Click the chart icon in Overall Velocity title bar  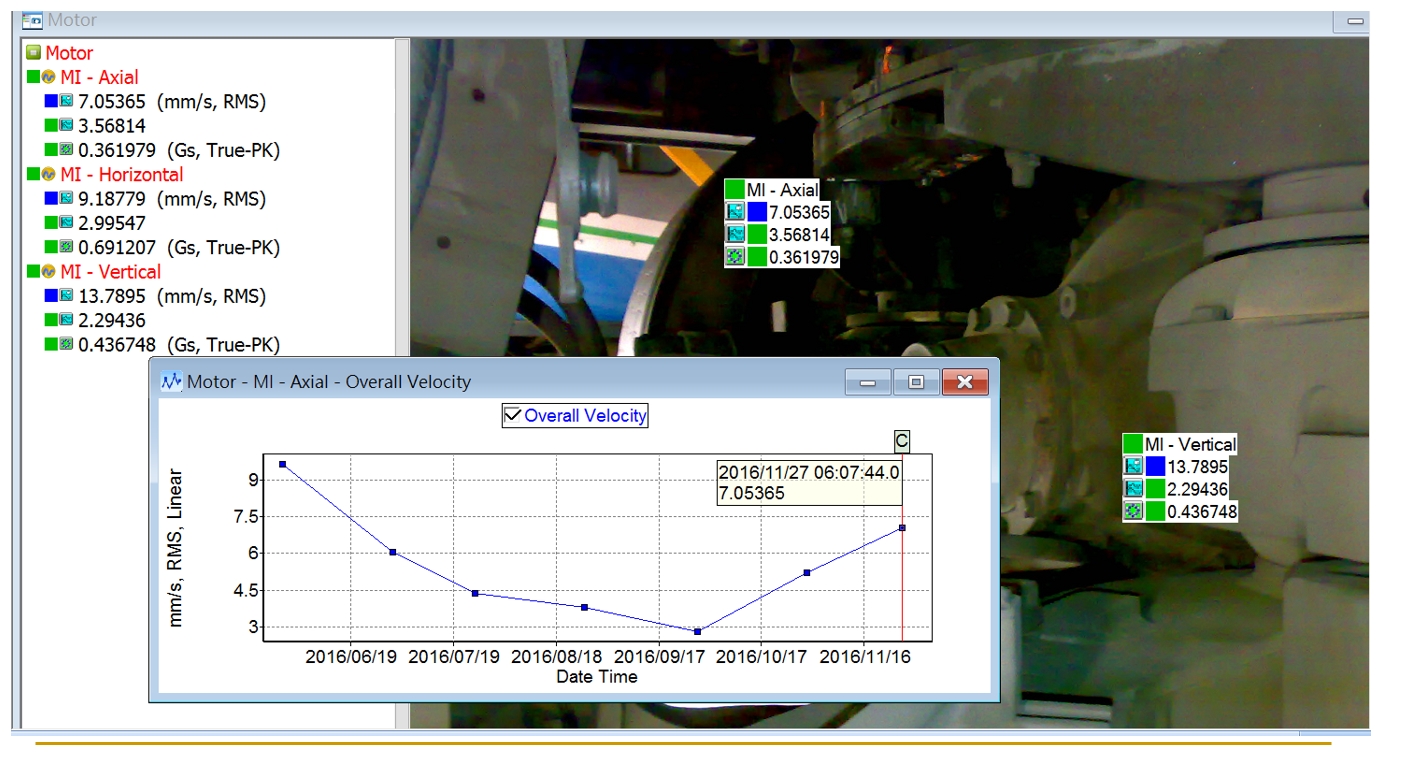click(171, 381)
